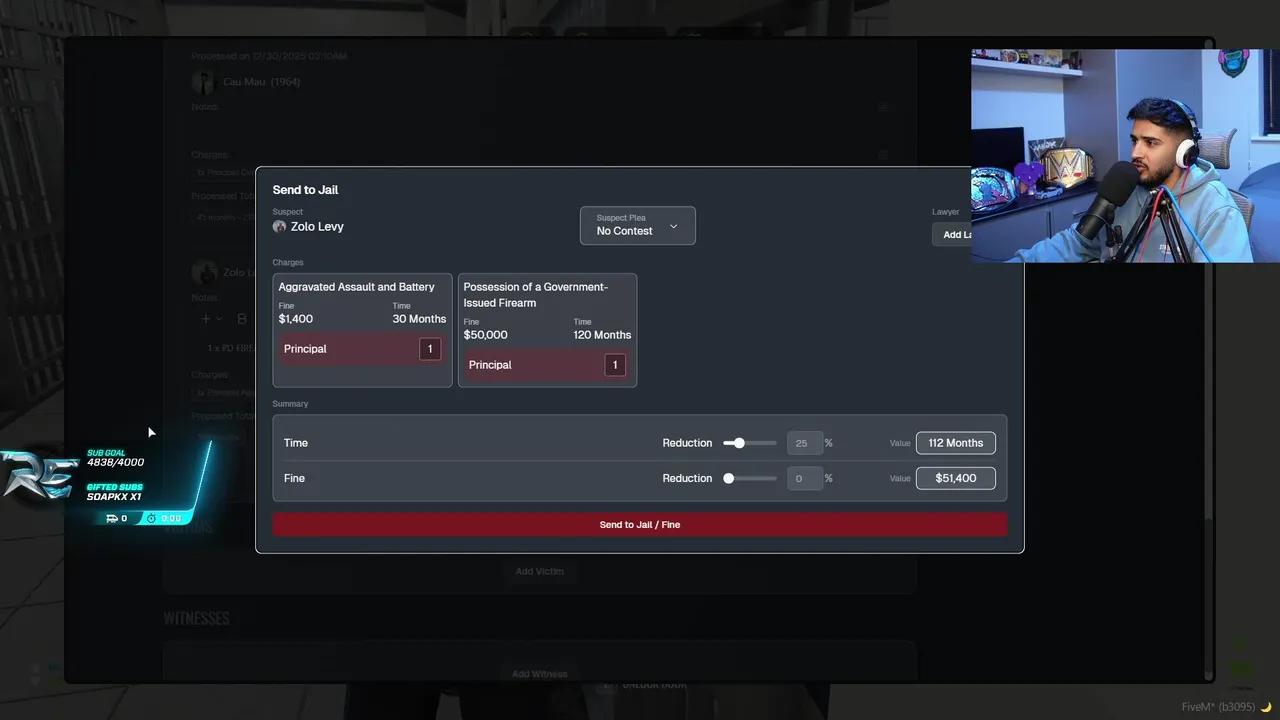Click the $1,400 fine amount
The width and height of the screenshot is (1280, 720).
pos(296,319)
